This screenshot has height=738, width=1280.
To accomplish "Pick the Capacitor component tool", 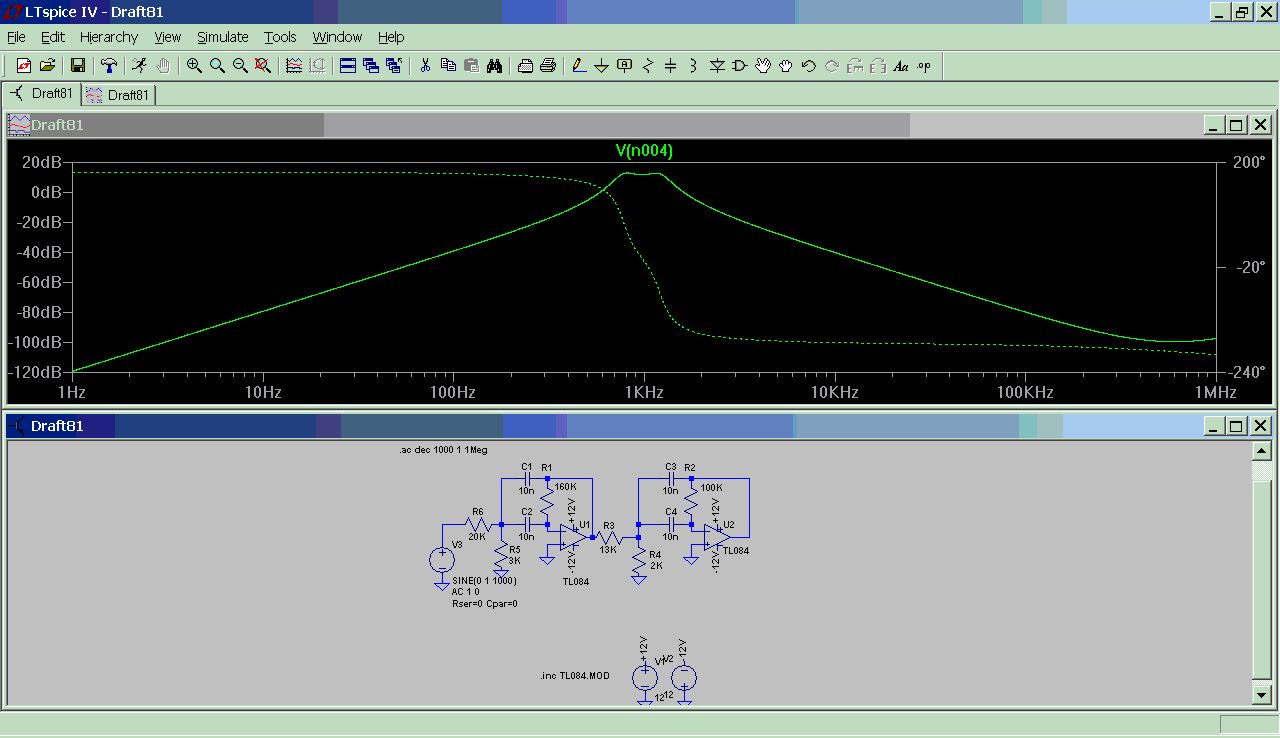I will click(671, 66).
